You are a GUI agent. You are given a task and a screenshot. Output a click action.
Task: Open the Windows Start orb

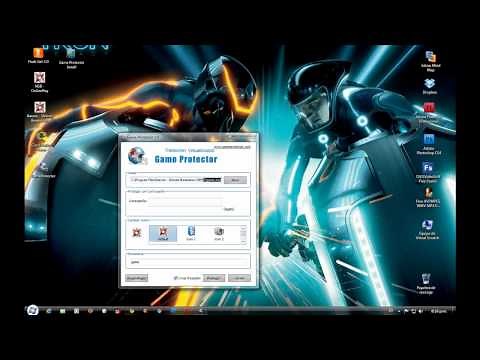coord(33,311)
